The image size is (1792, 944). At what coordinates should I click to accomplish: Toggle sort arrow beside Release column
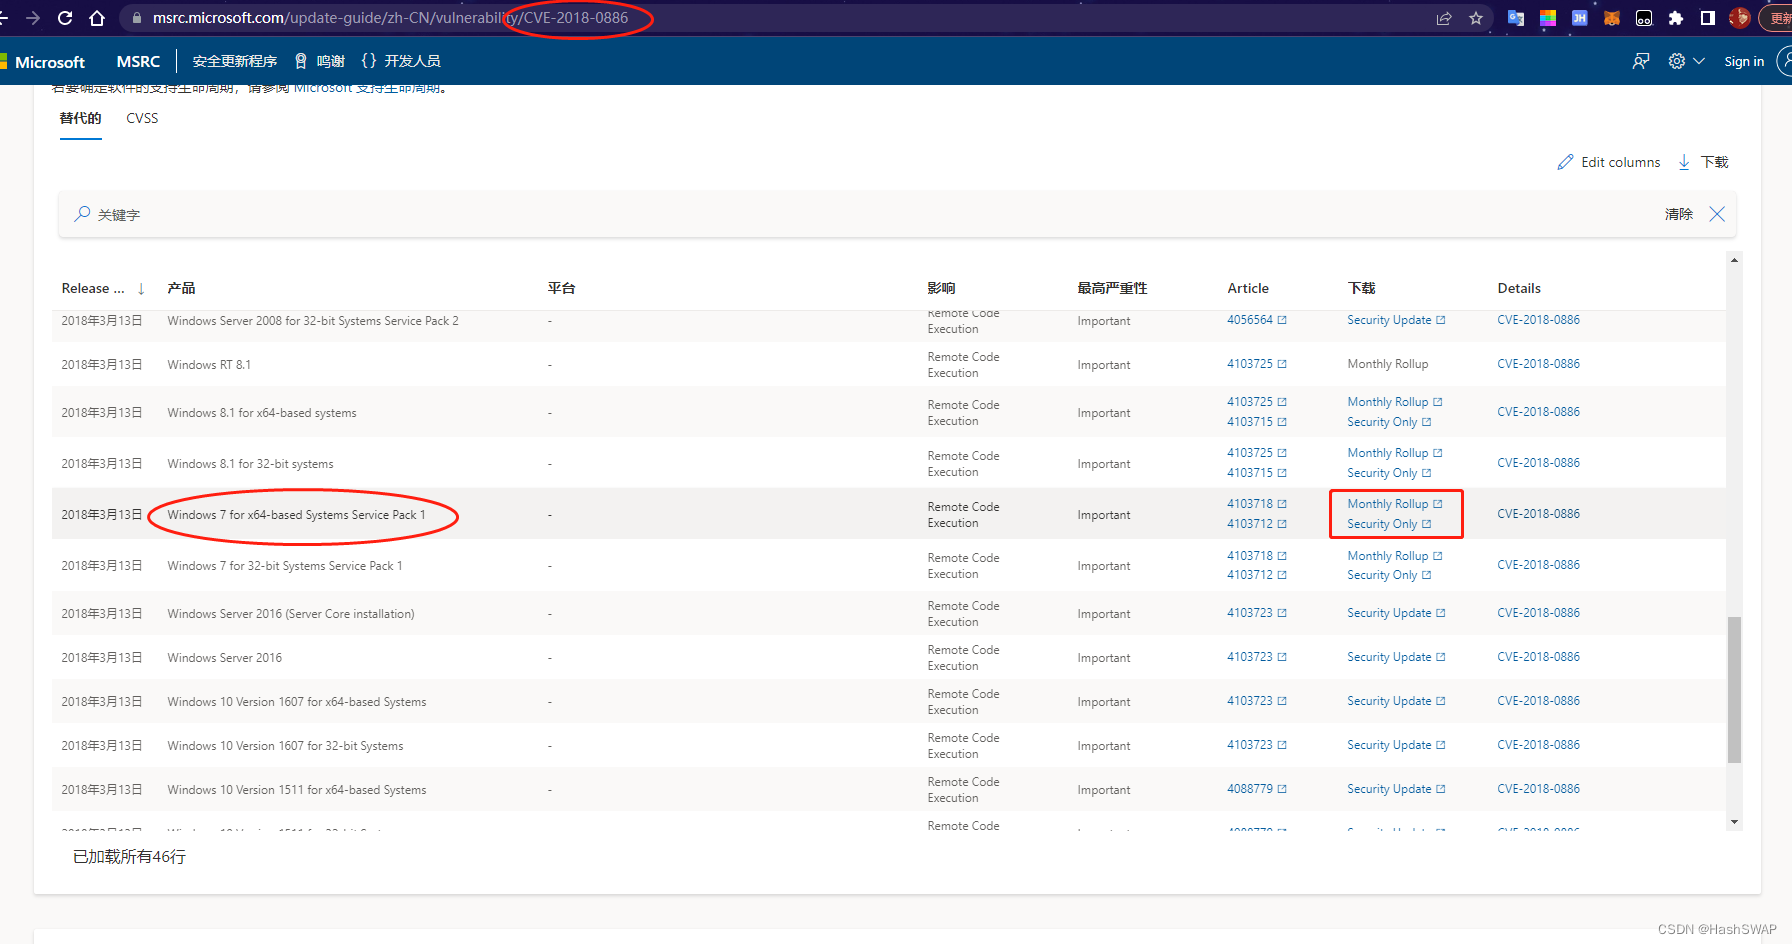coord(141,289)
